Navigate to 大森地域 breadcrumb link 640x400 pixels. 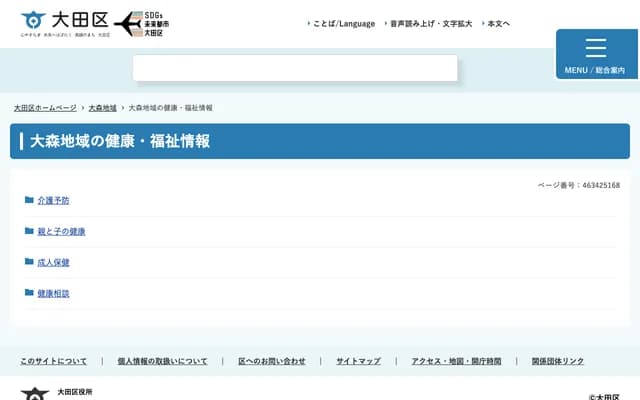[102, 107]
